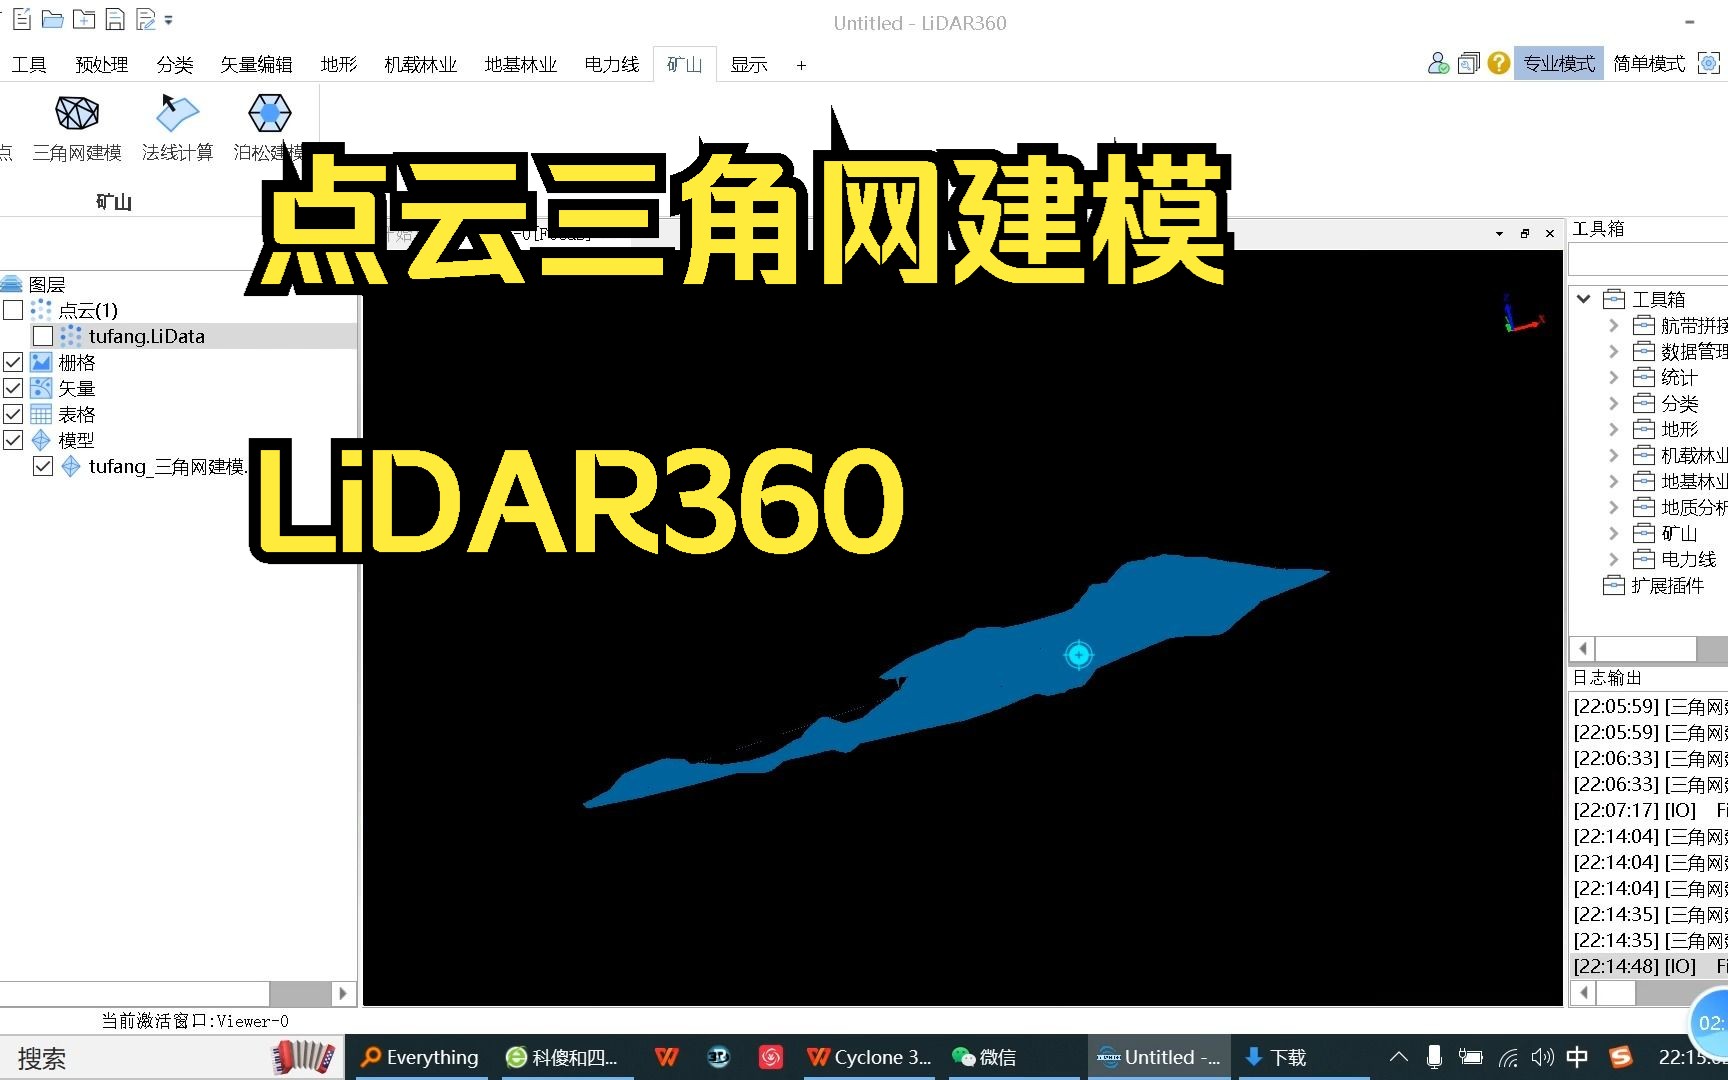Viewport: 1728px width, 1080px height.
Task: Click the XYZ axis orientation gizmo
Action: 1521,313
